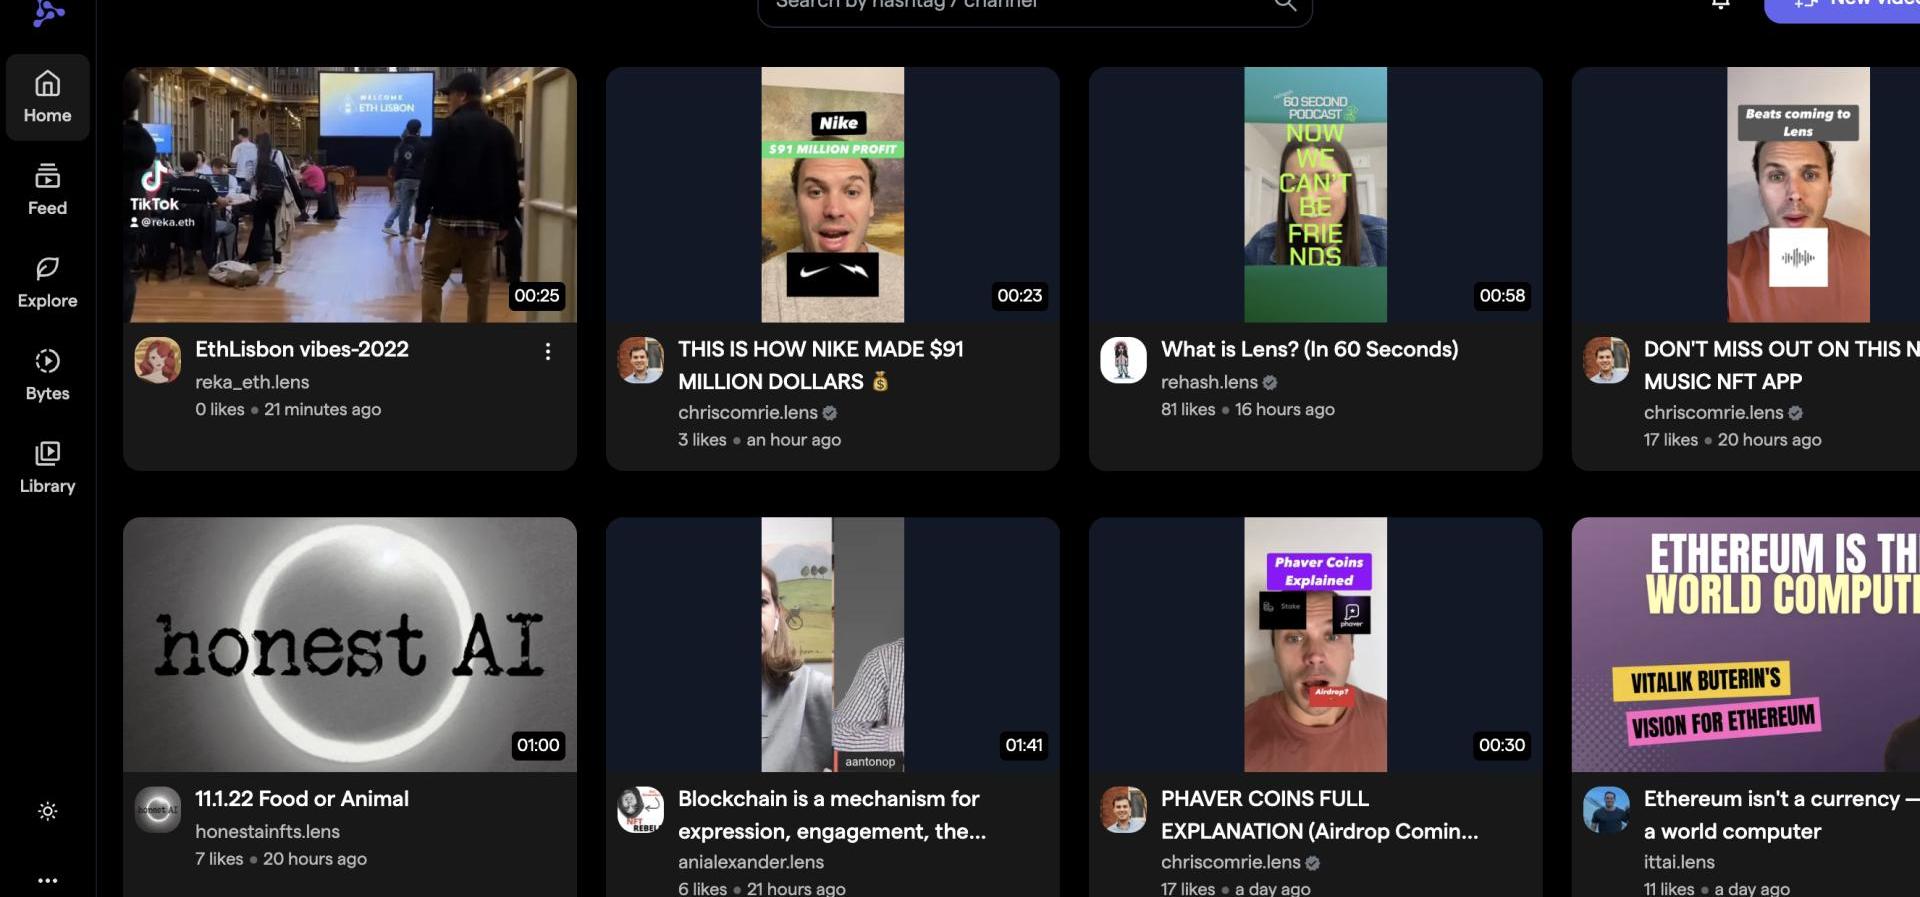1920x897 pixels.
Task: Click the rehash.lens channel avatar
Action: (1123, 360)
